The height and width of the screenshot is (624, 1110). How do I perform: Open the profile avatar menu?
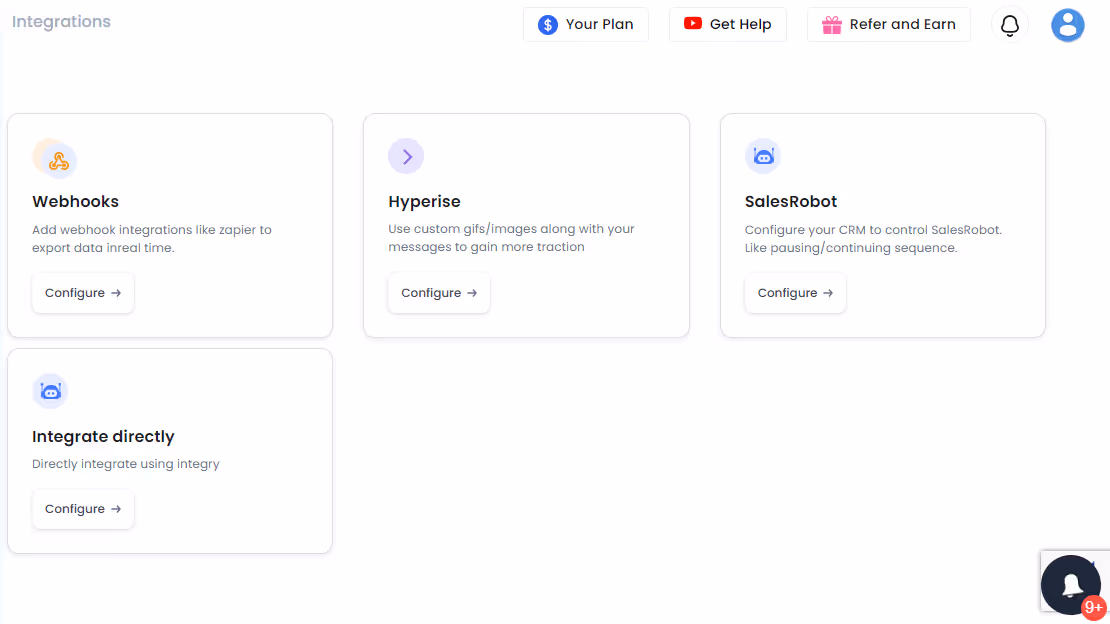pos(1068,25)
